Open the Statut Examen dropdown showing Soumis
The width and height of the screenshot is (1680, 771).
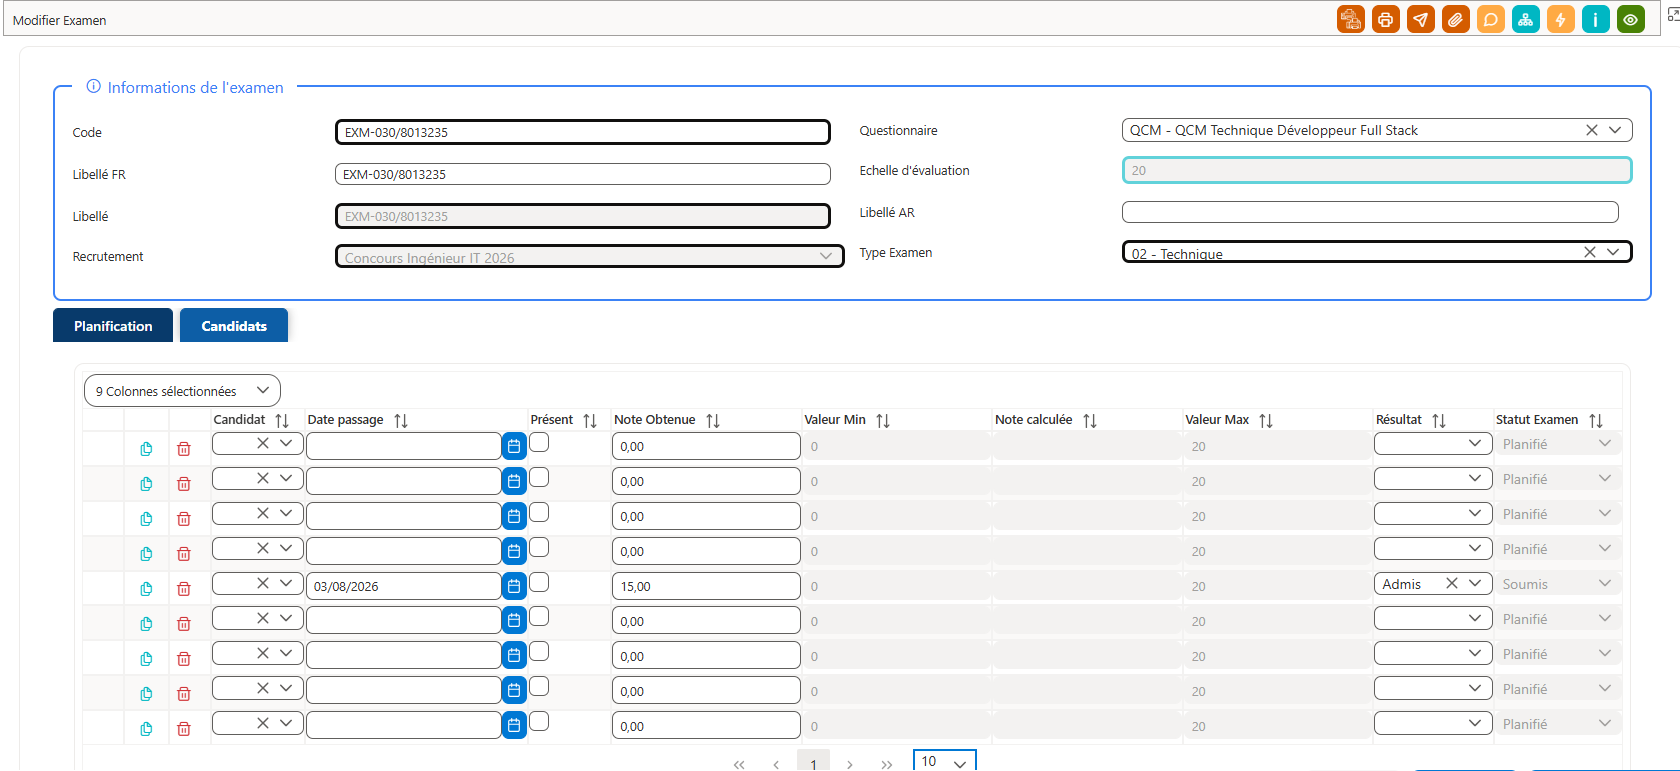click(x=1605, y=583)
